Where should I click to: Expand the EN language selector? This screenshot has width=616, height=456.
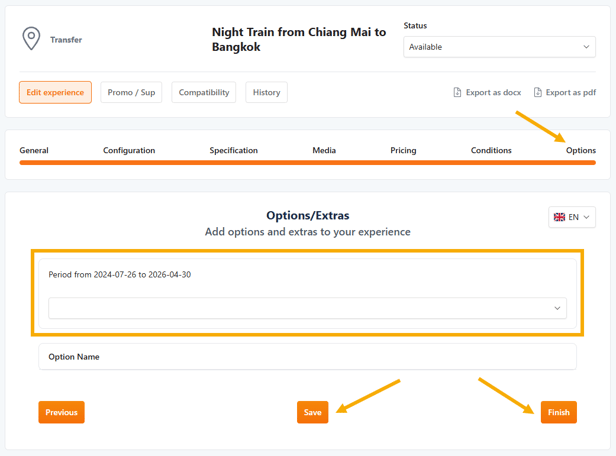click(x=572, y=217)
